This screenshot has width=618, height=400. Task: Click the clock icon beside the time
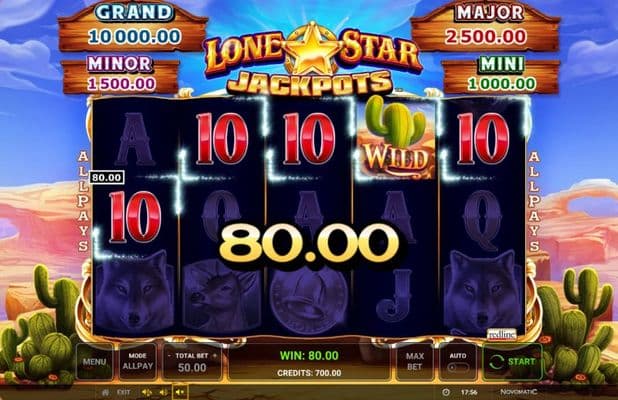(x=446, y=393)
